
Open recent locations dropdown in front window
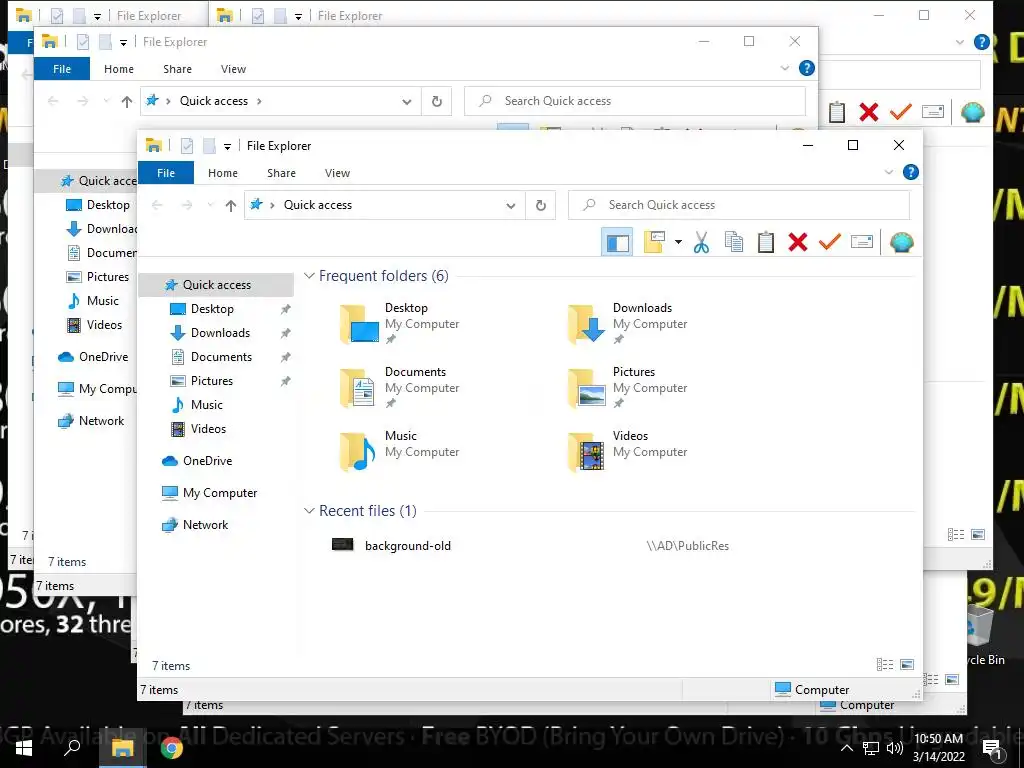[210, 205]
